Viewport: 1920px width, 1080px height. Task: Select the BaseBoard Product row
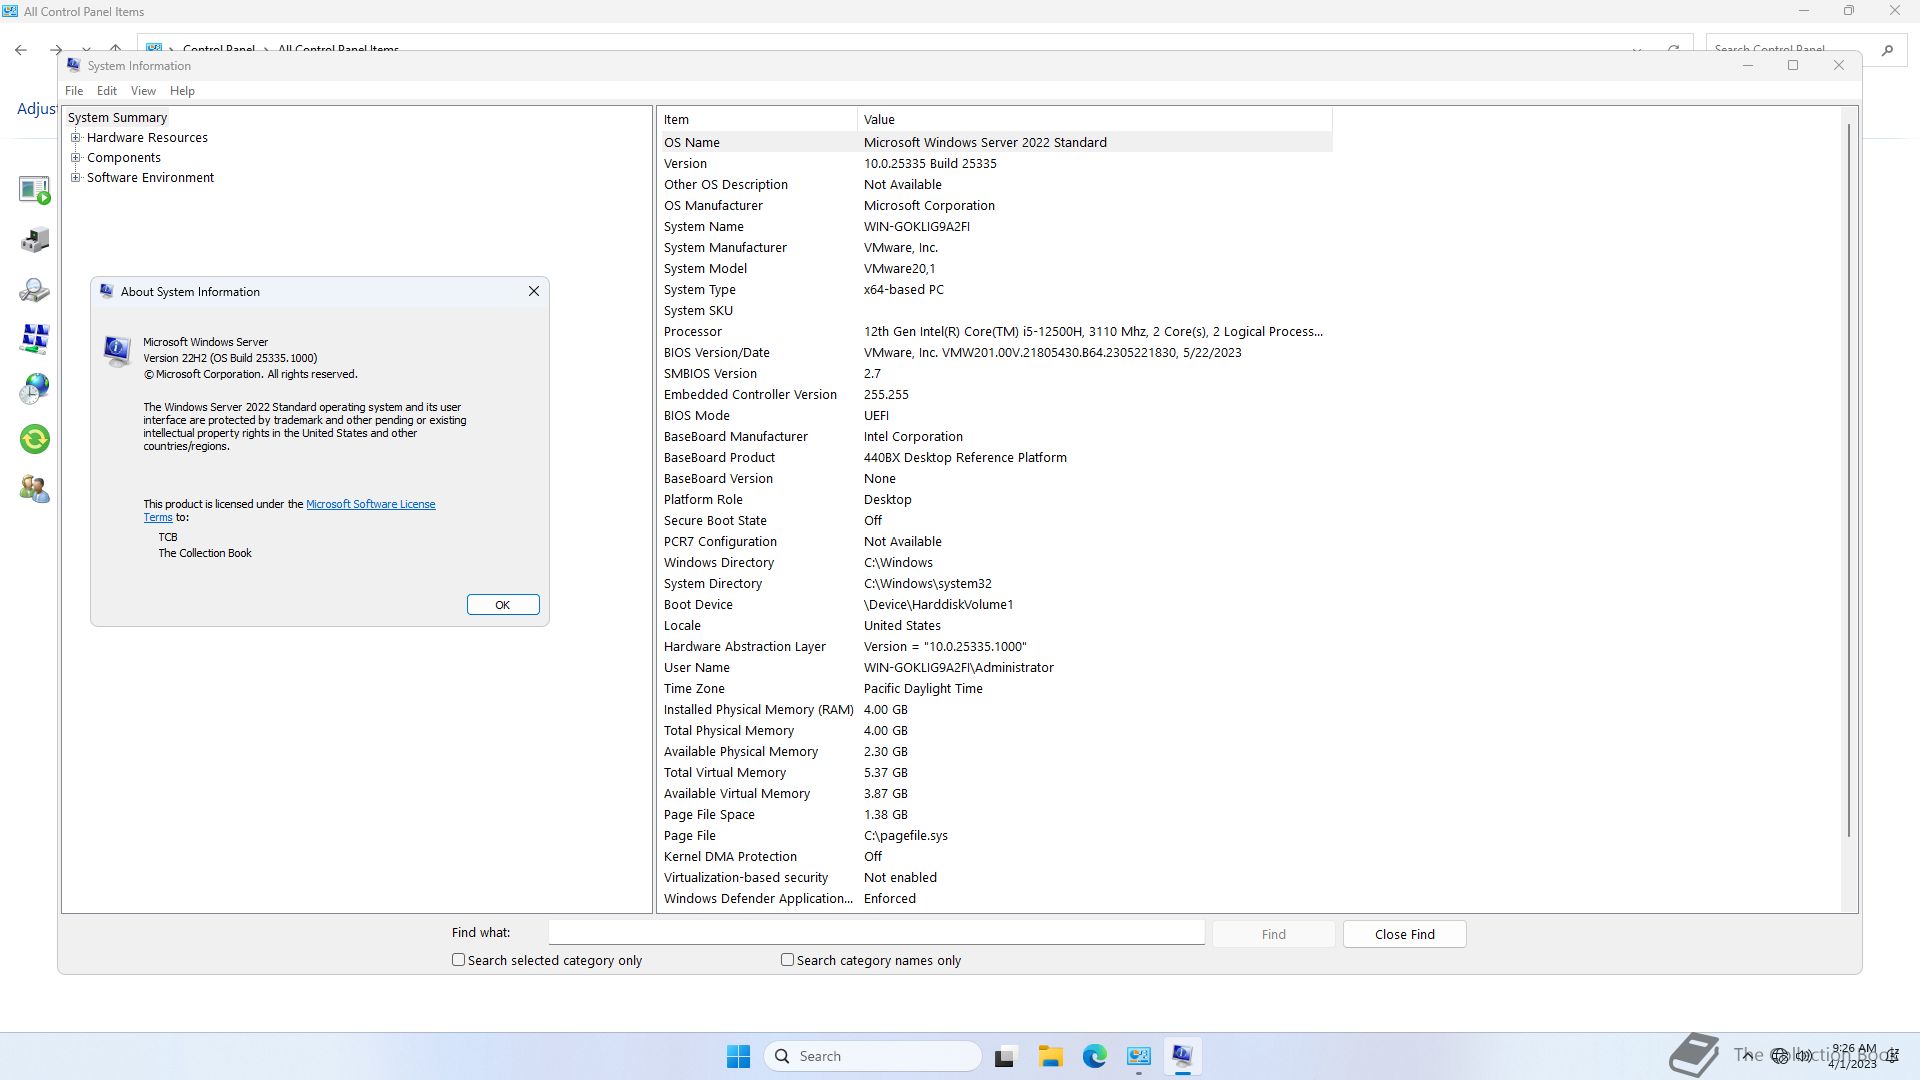click(995, 457)
